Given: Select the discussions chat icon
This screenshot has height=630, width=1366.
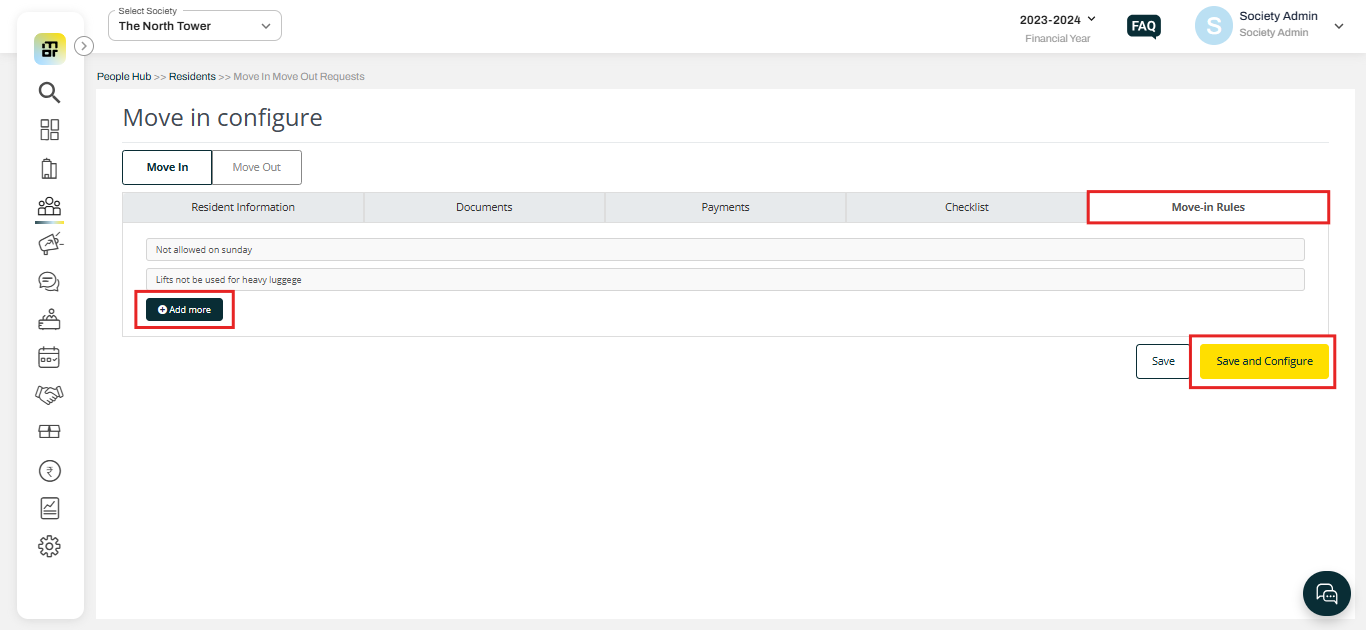Looking at the screenshot, I should pyautogui.click(x=49, y=281).
